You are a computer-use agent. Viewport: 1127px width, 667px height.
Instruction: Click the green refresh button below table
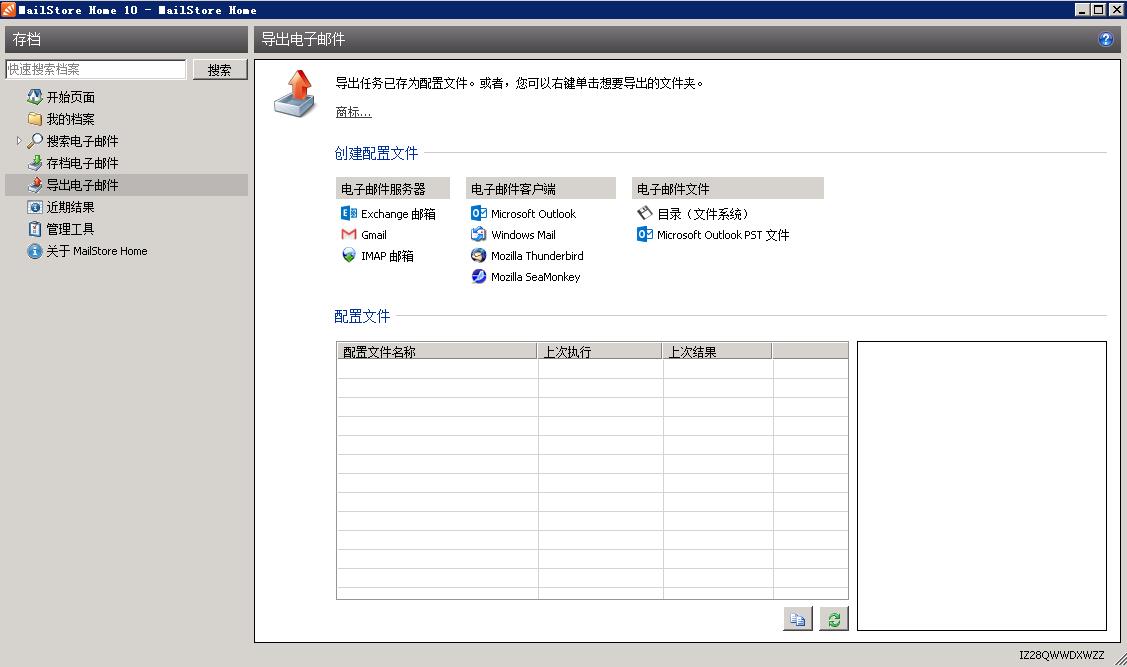coord(834,619)
